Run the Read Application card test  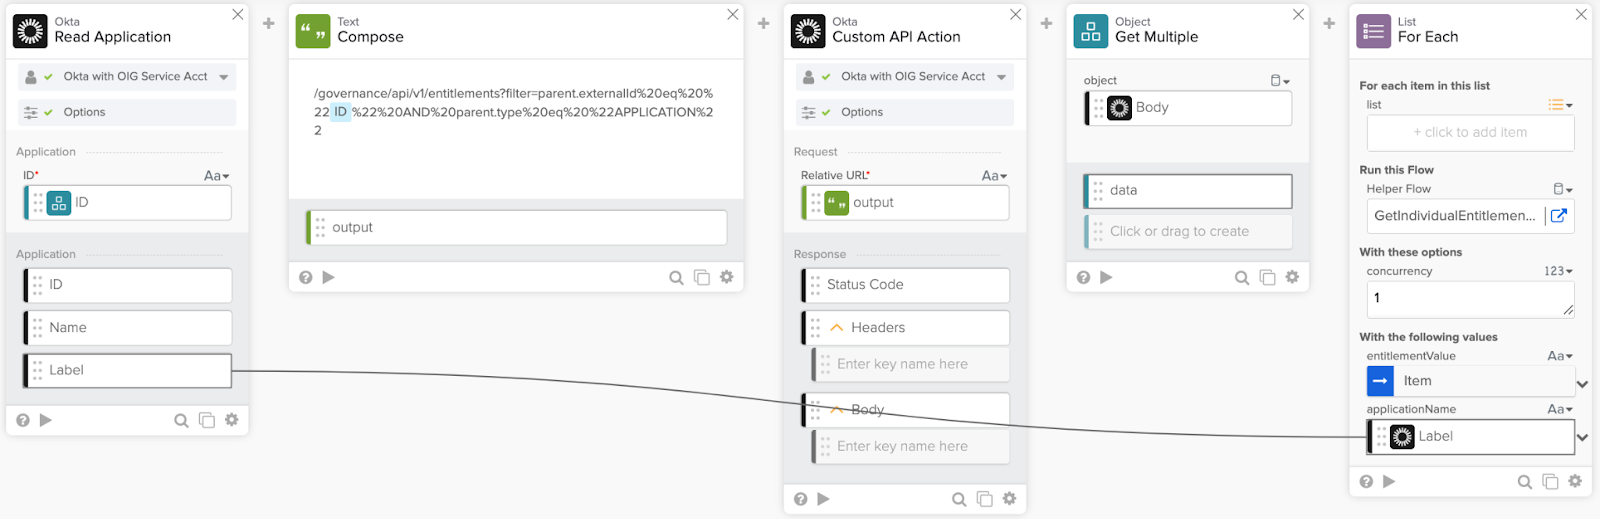tap(46, 420)
